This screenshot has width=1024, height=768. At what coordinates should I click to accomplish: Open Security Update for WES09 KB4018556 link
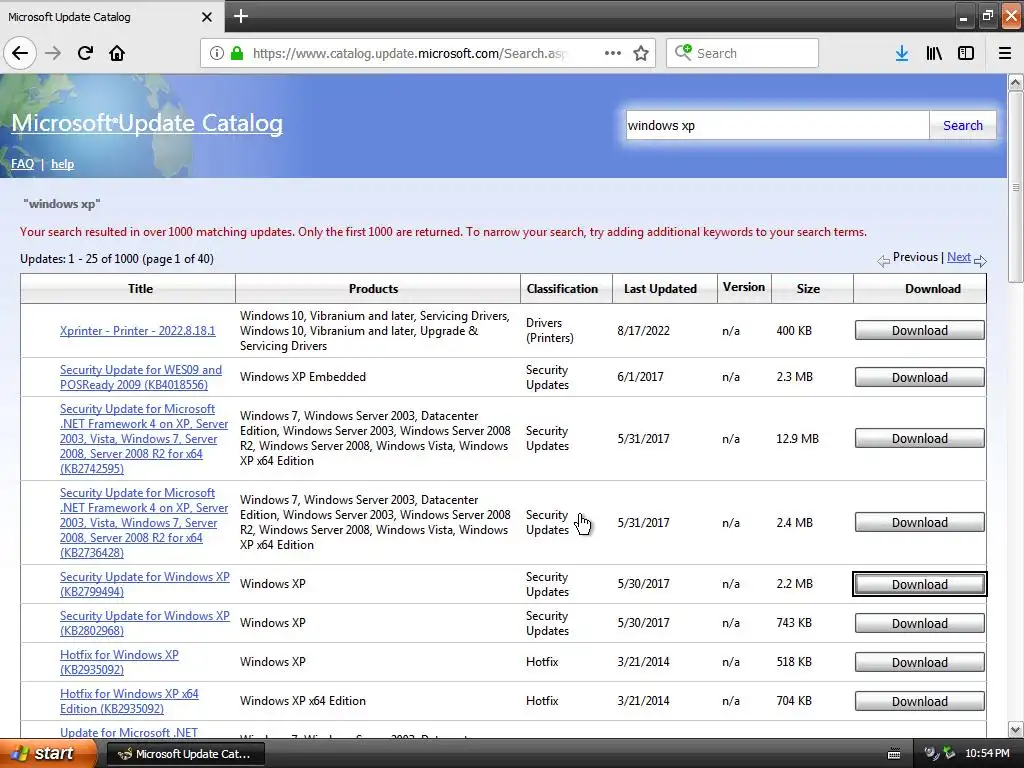point(140,377)
